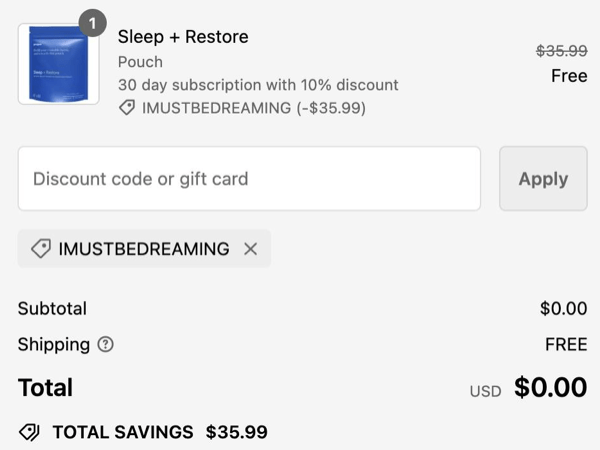Click the $35.99 total savings amount
600x450 pixels.
pos(237,433)
